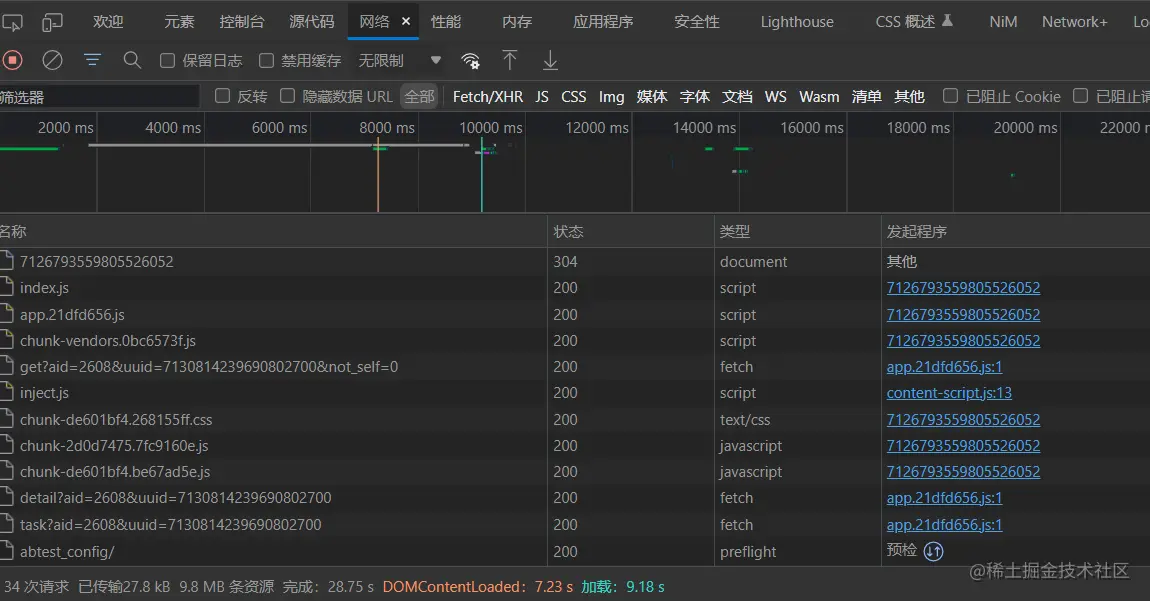Select request 7126793559805526052 document row

[575, 261]
